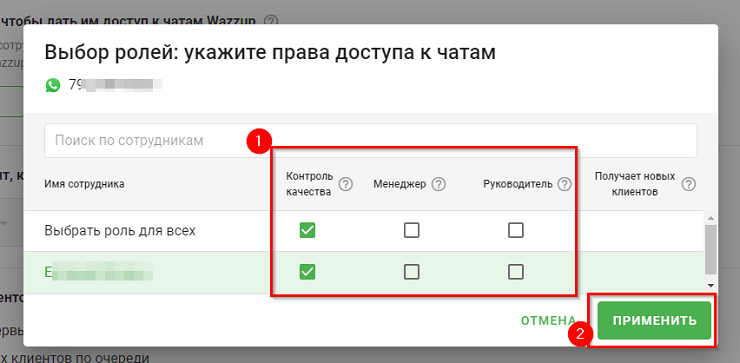Click the ПРИМЕНИТЬ button
Viewport: 740px width, 363px height.
pos(654,321)
